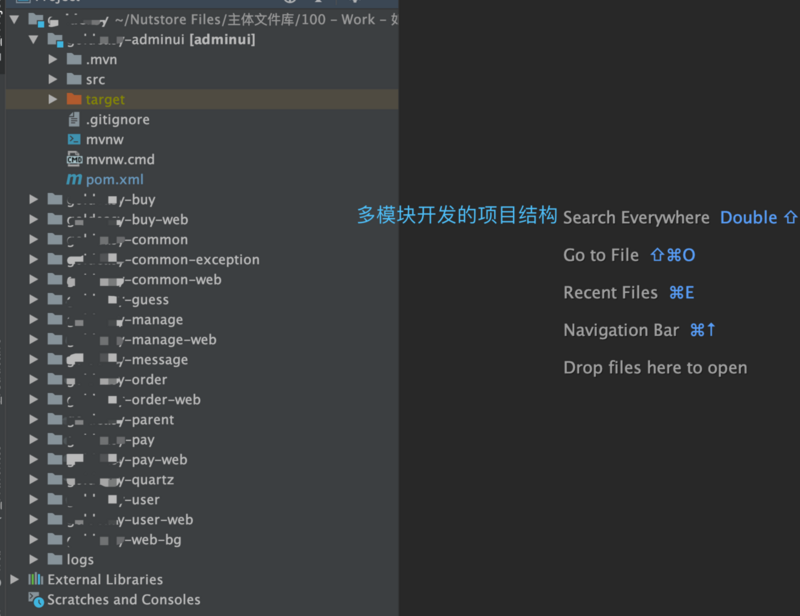The image size is (800, 616).
Task: Expand the common-exception module
Action: coord(33,259)
